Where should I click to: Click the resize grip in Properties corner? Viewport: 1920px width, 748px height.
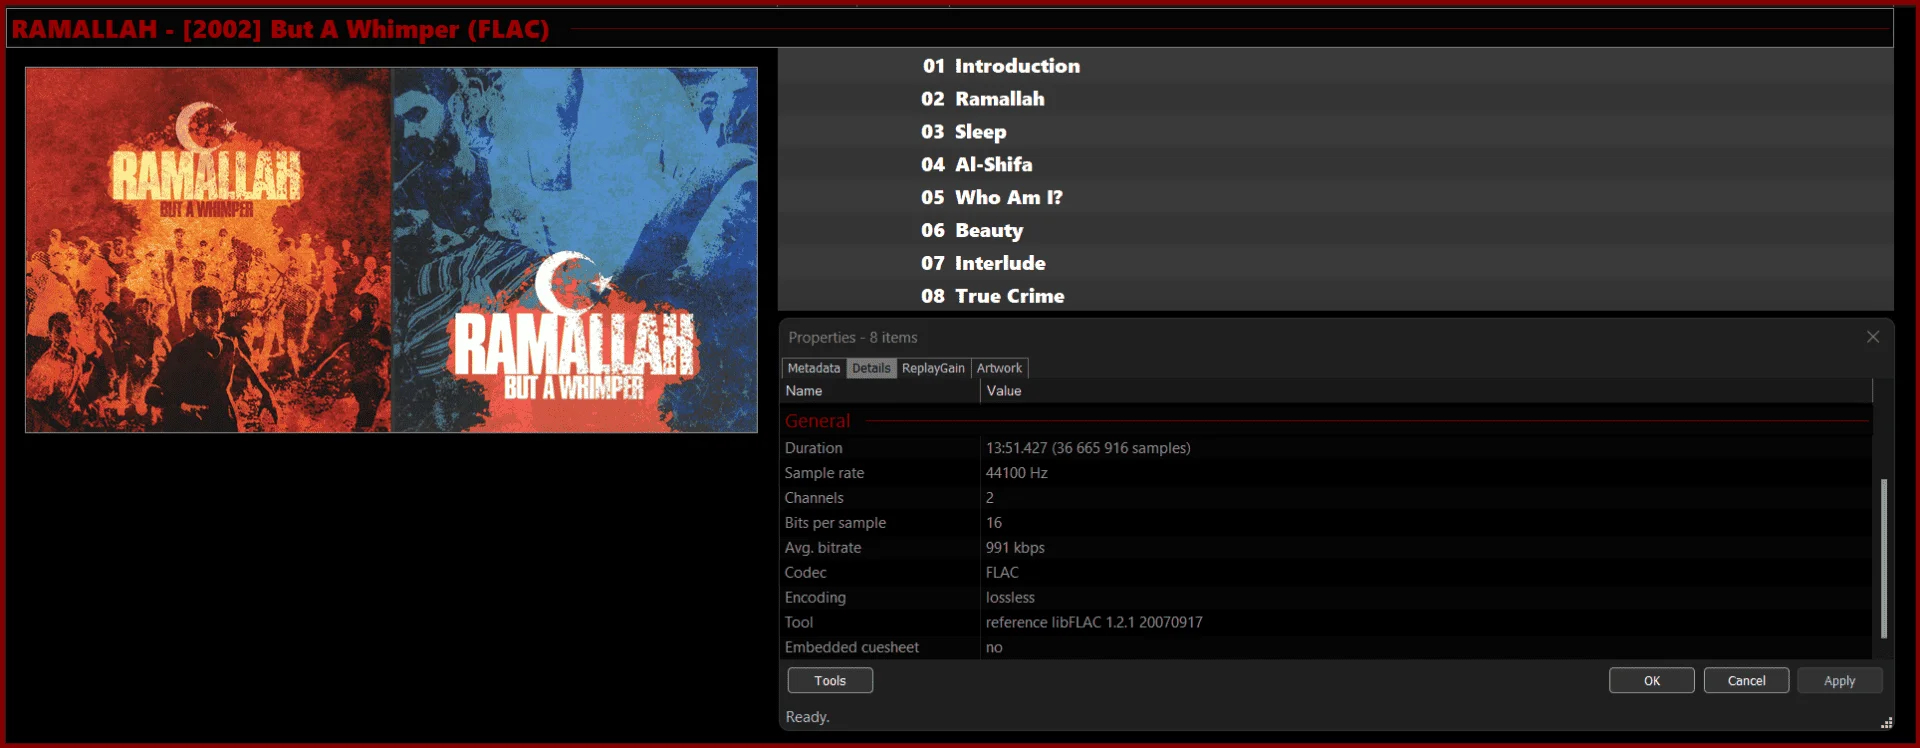1886,722
